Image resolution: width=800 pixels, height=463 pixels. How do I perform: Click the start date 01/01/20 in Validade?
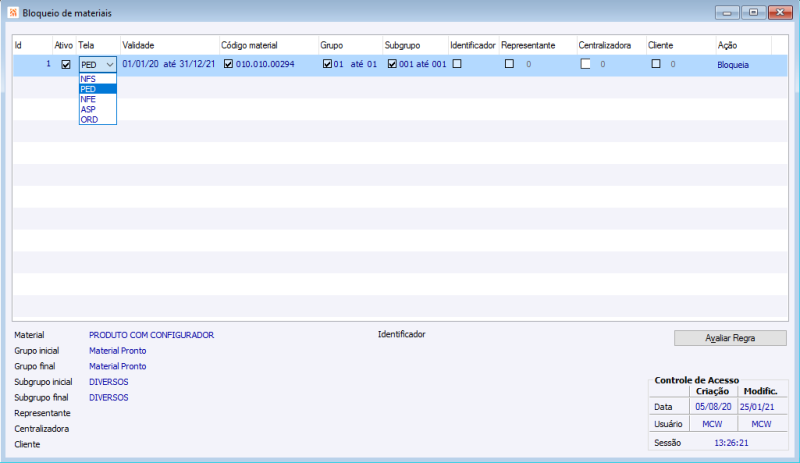(x=140, y=64)
